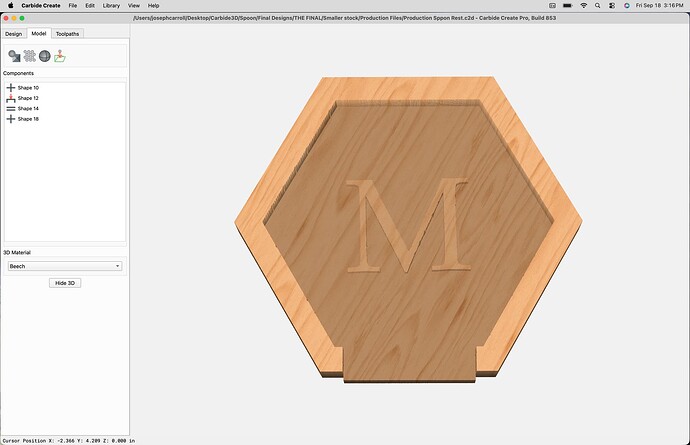
Task: Open Control Center in menu bar
Action: point(612,6)
